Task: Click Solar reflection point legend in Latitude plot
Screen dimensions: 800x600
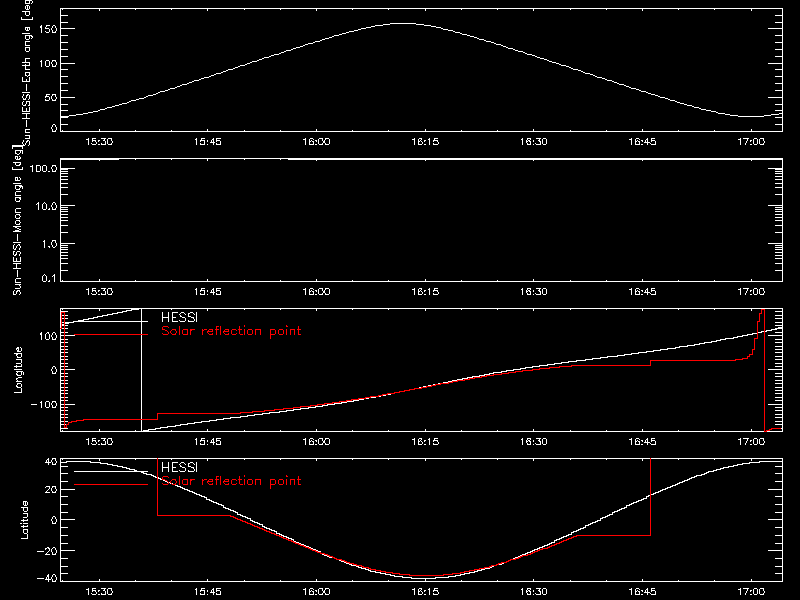Action: coord(231,481)
